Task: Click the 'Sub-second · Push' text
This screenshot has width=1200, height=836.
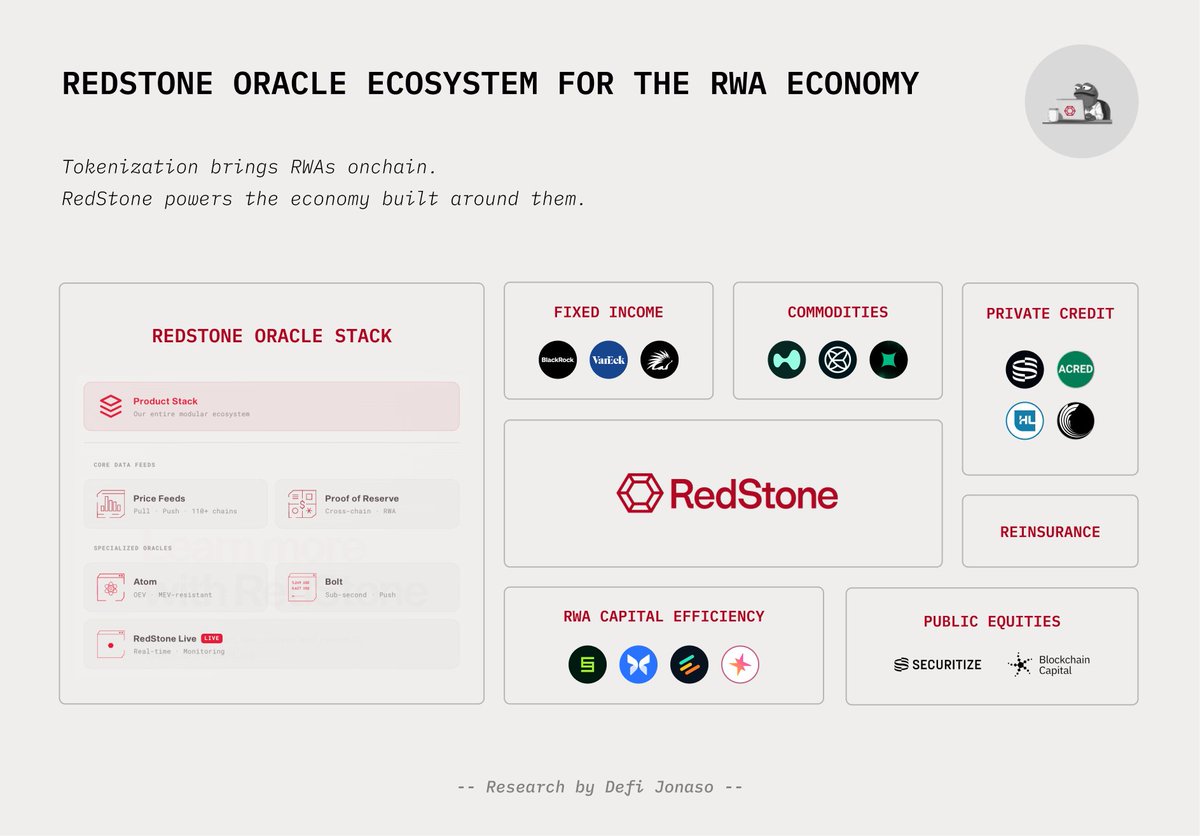Action: pos(360,594)
